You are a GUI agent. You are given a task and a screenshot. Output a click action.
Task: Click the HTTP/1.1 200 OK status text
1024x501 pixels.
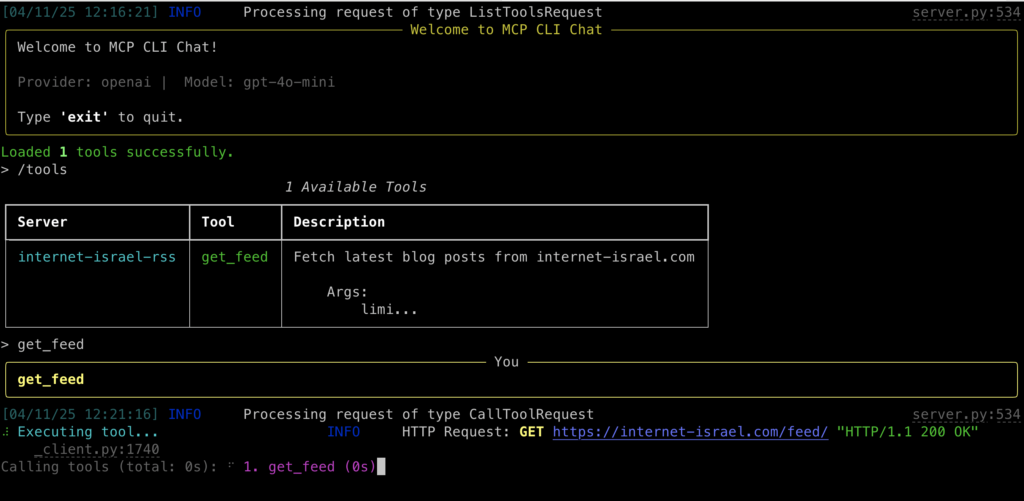click(x=907, y=432)
